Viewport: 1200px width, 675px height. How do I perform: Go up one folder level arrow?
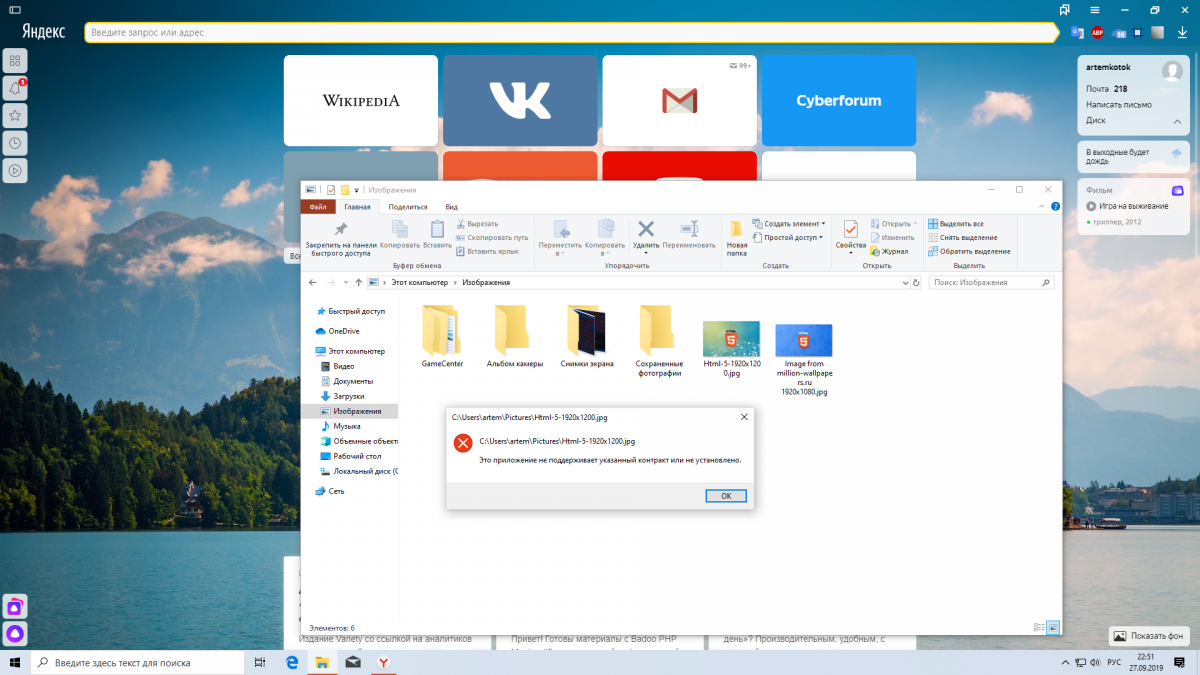pos(358,283)
